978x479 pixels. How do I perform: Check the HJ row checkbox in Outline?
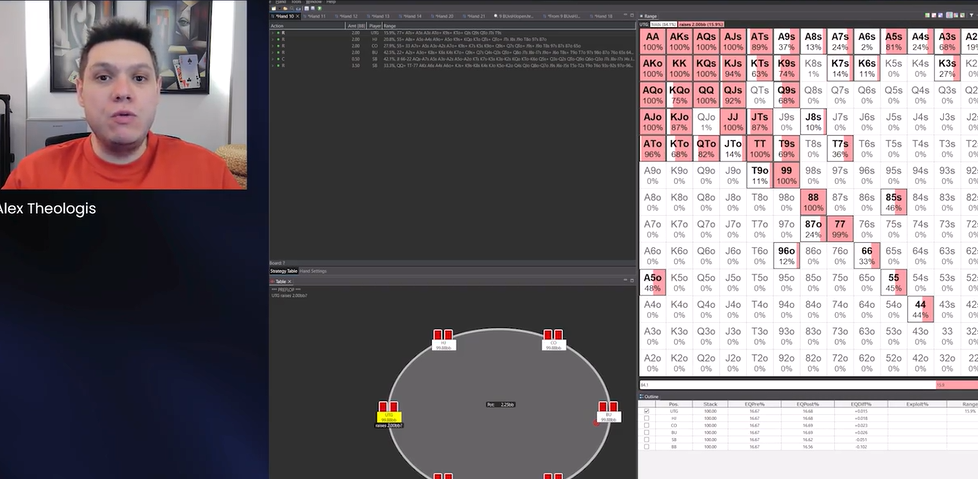(646, 419)
